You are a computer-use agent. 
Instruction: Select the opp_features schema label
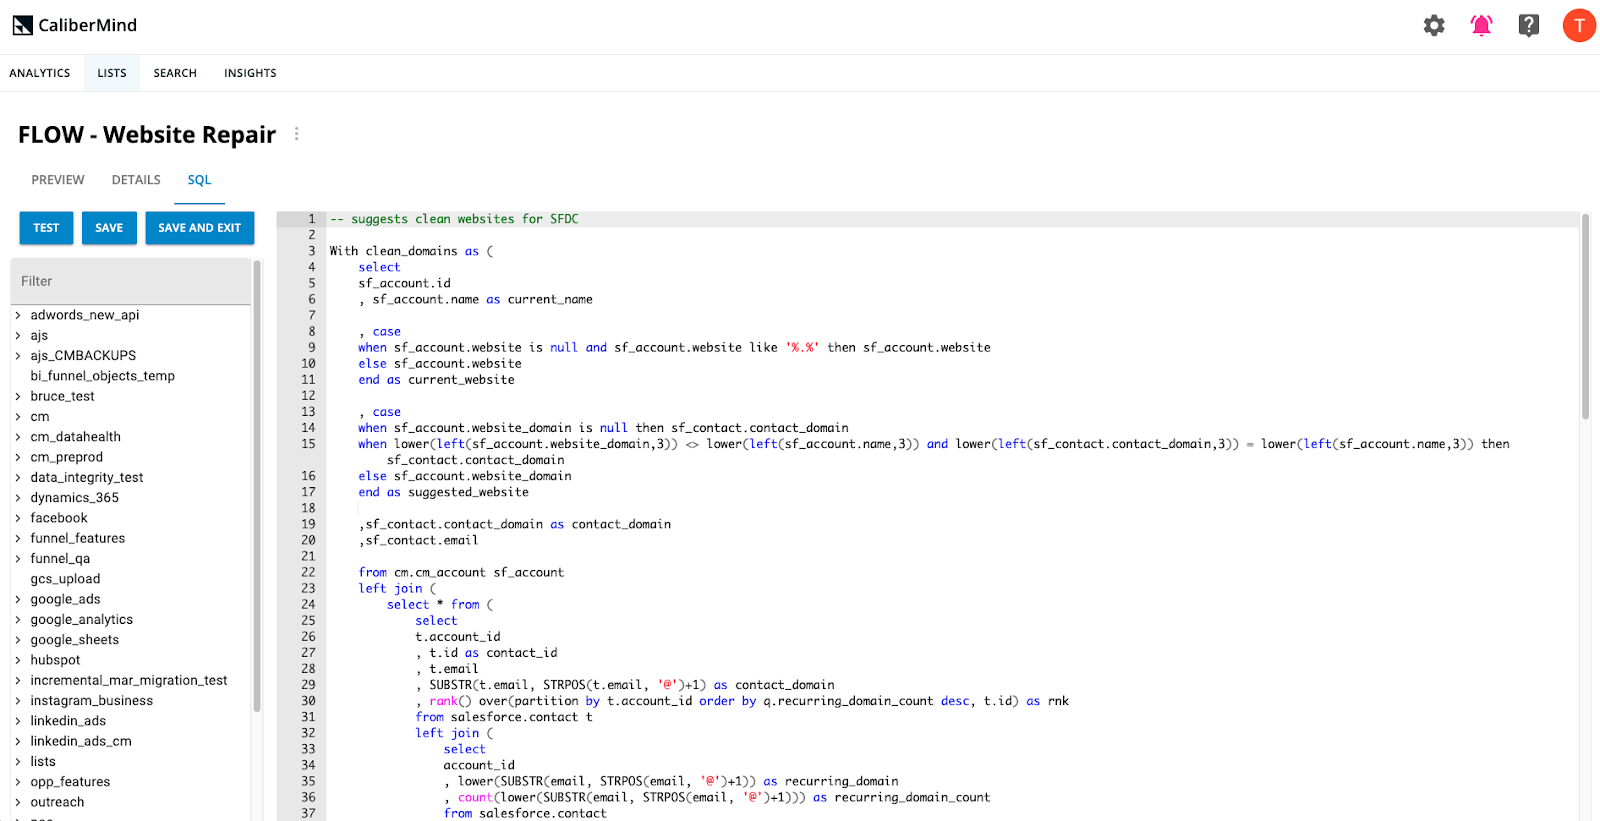tap(70, 782)
